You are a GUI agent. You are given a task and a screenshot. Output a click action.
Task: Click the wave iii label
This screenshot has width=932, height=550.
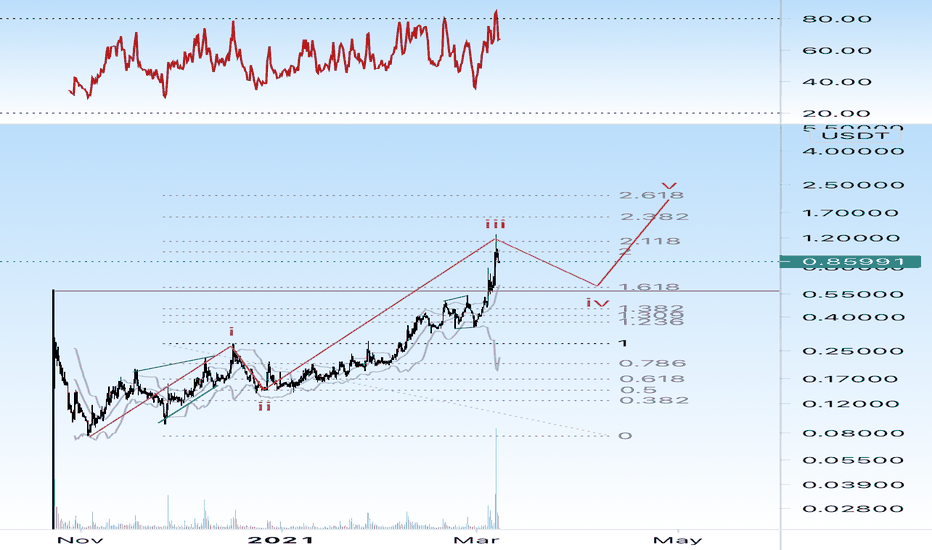[x=495, y=224]
